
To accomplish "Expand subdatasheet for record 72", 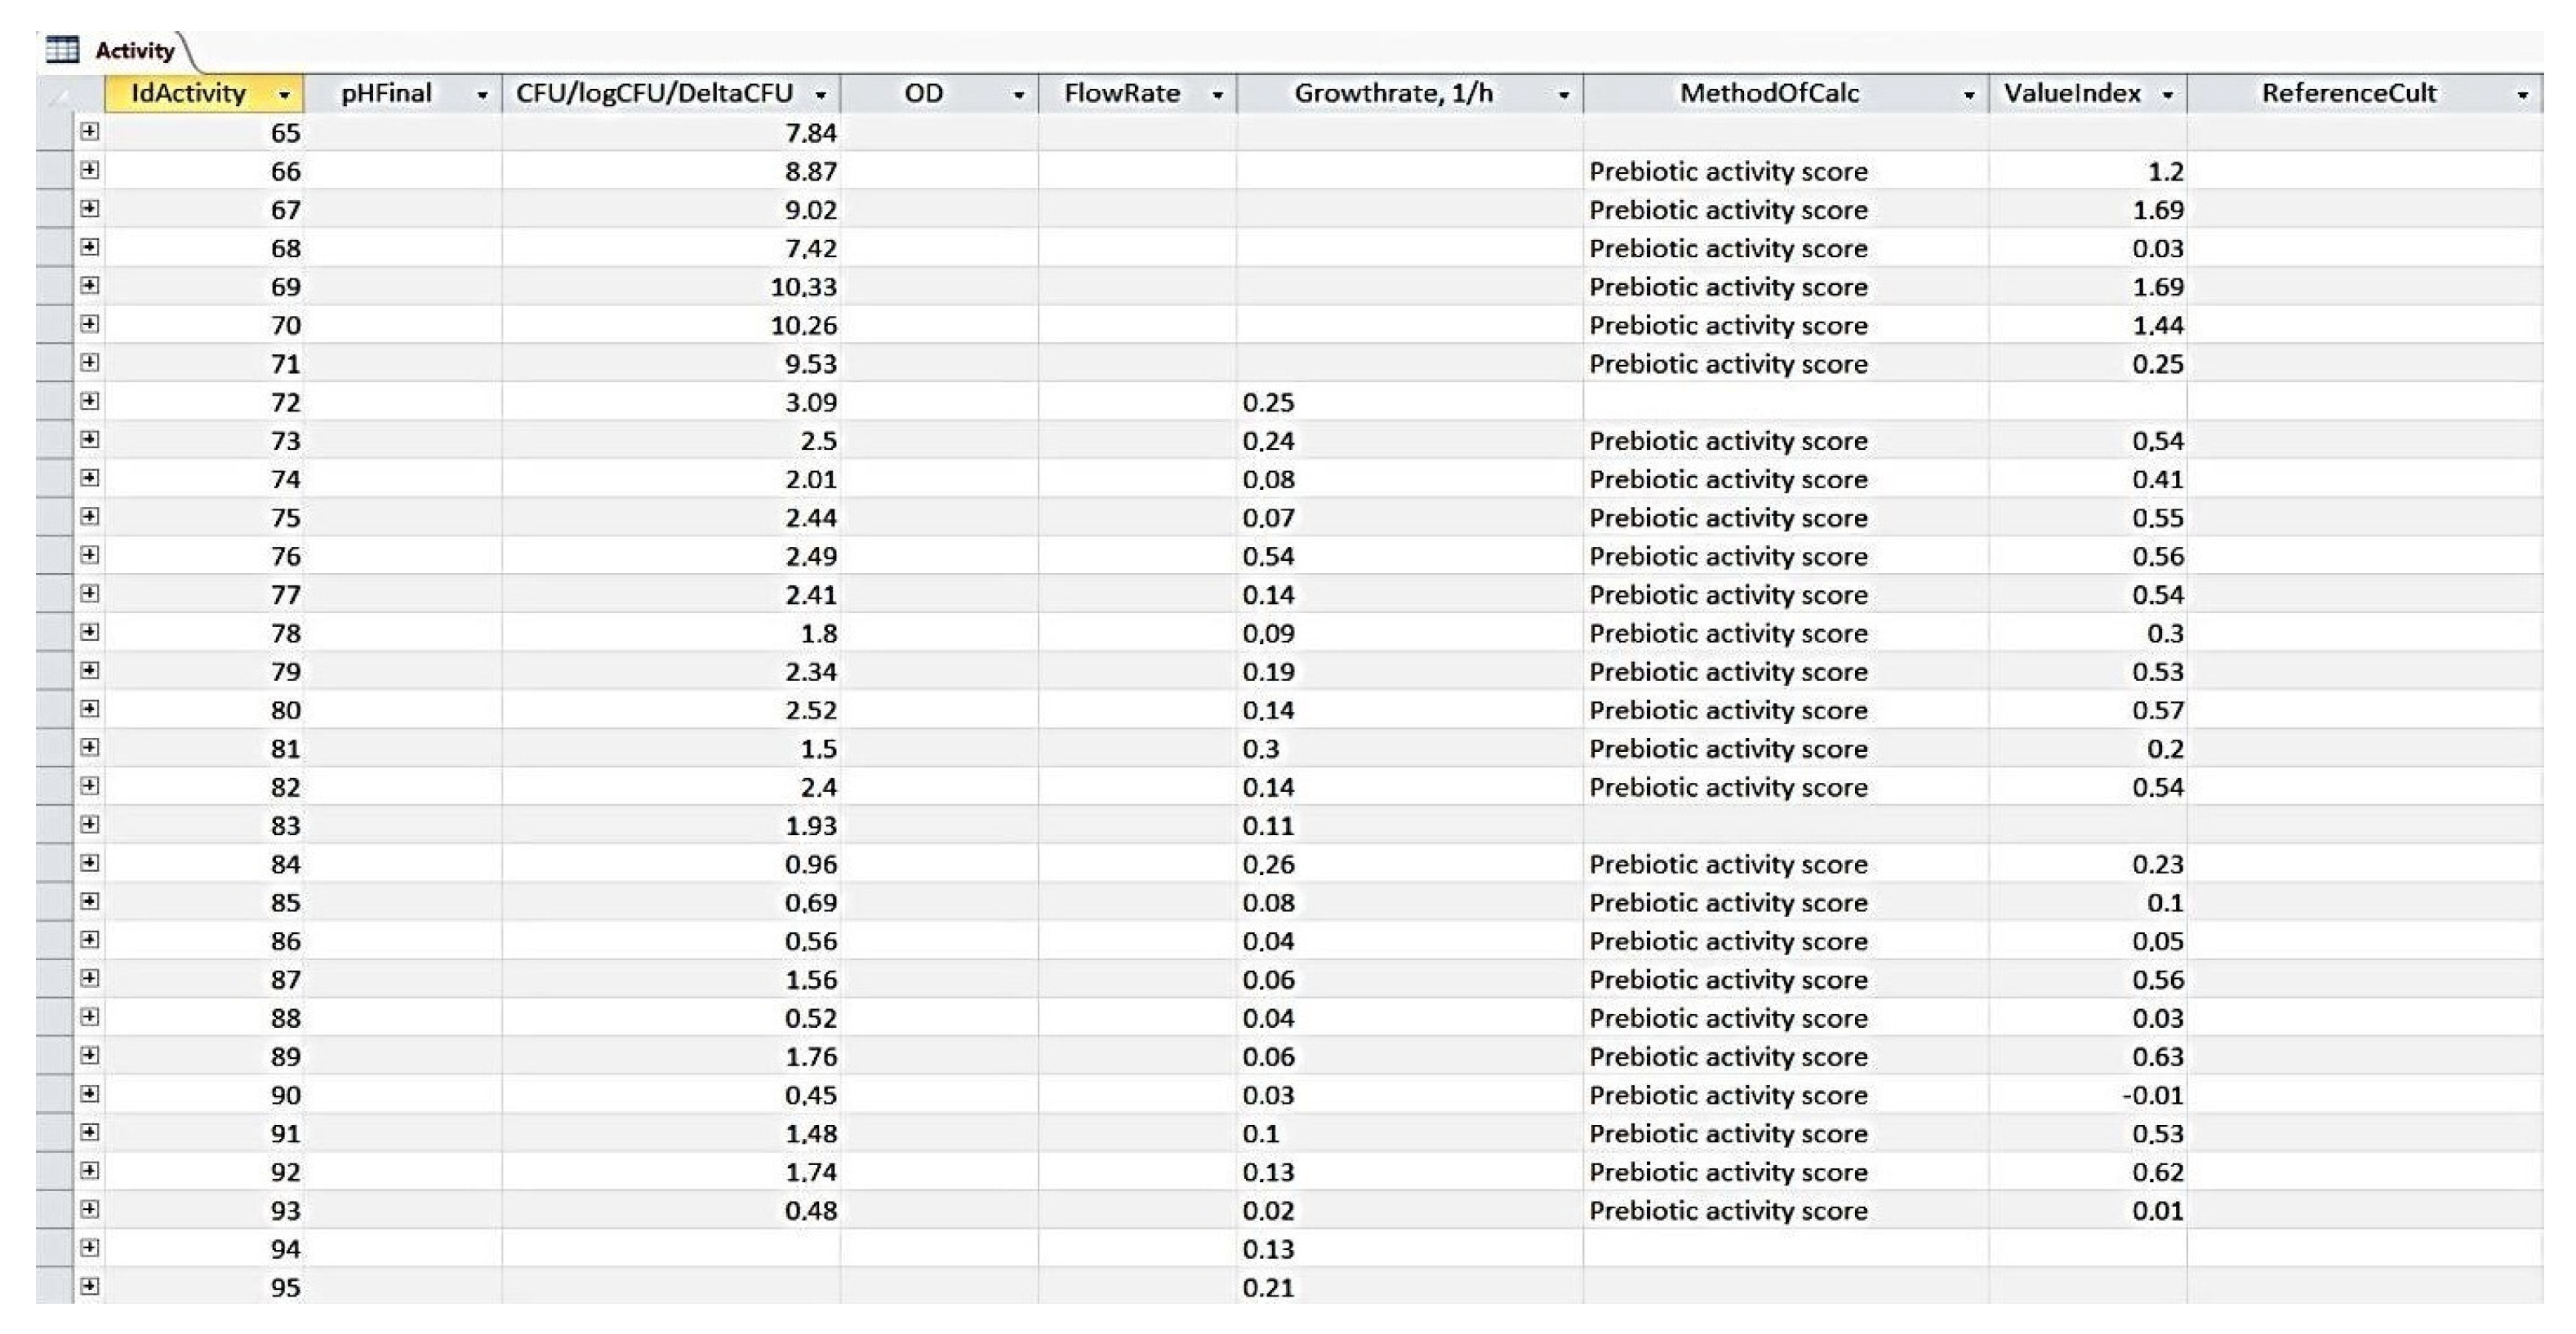I will [90, 401].
